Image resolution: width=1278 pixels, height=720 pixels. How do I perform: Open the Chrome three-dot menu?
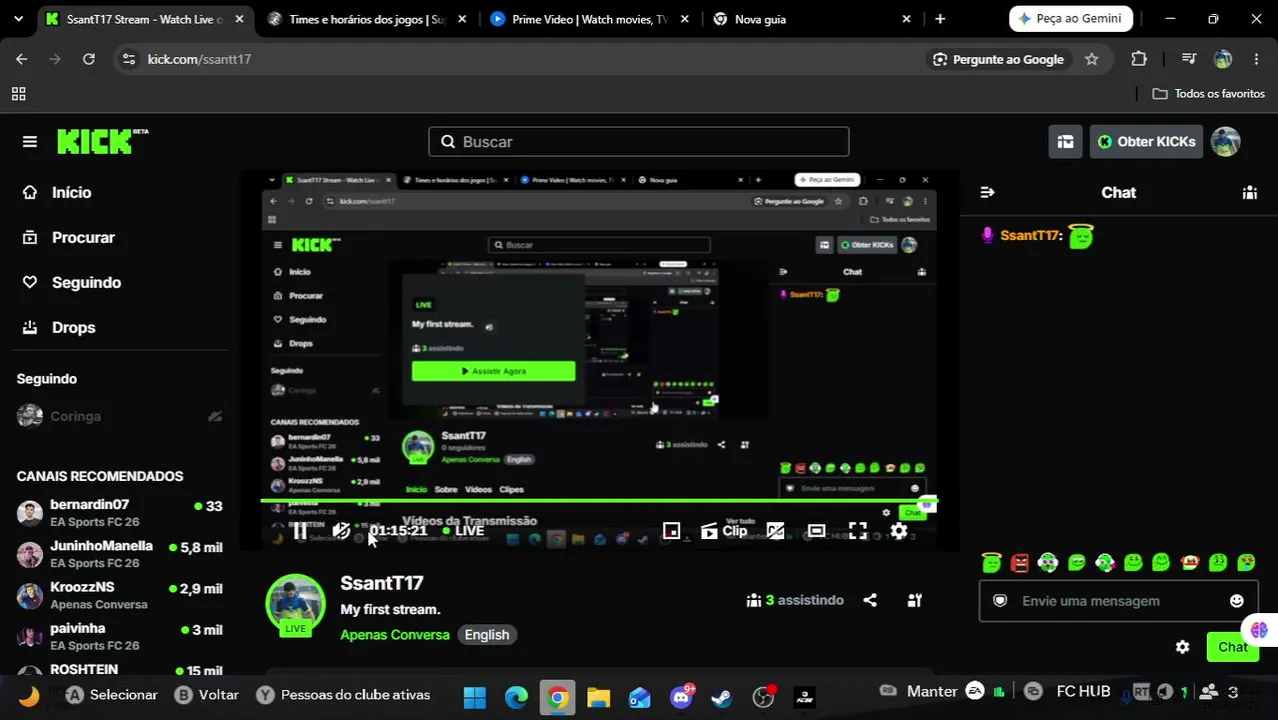tap(1256, 59)
